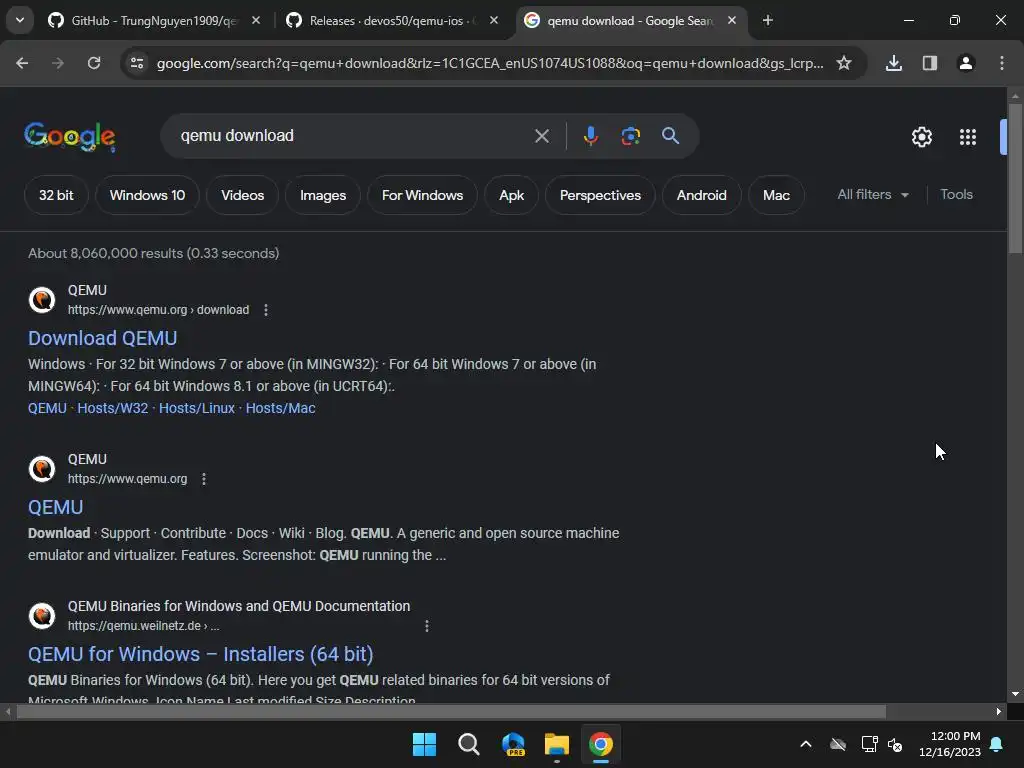Submit search with magnifier icon
This screenshot has width=1024, height=768.
(671, 136)
